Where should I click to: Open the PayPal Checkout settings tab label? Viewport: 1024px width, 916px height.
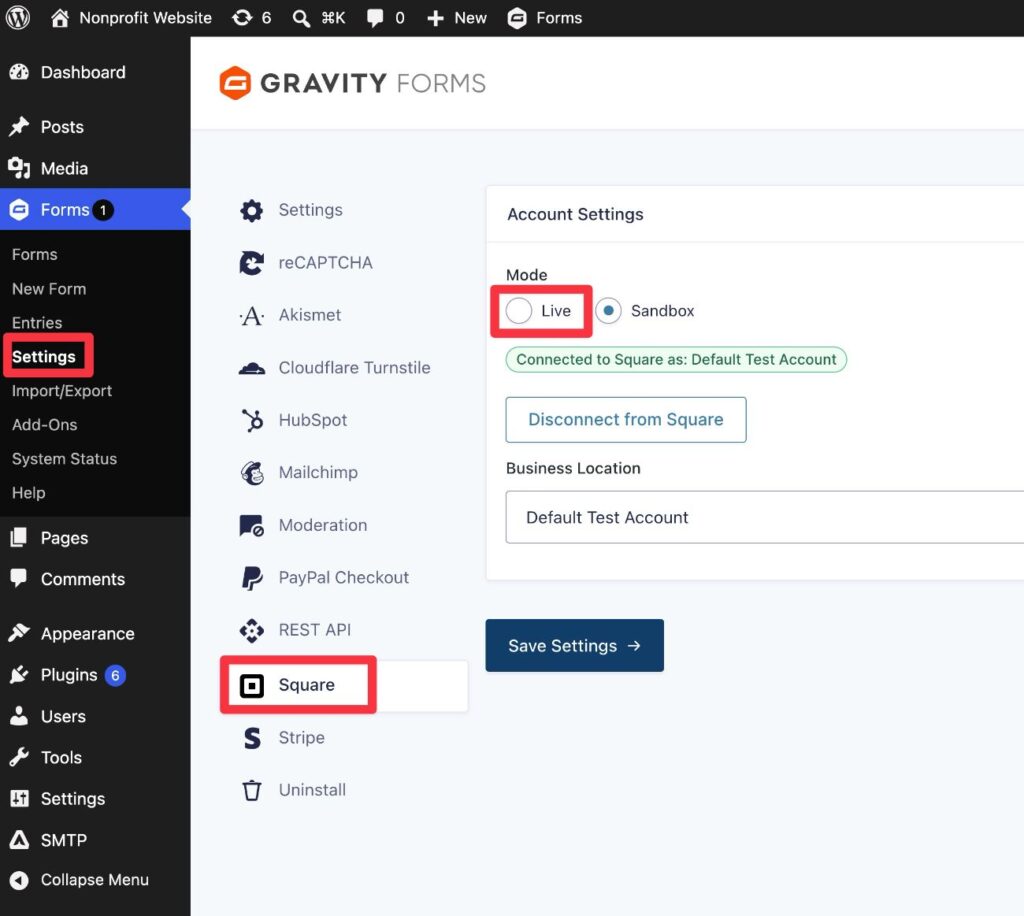[x=344, y=577]
